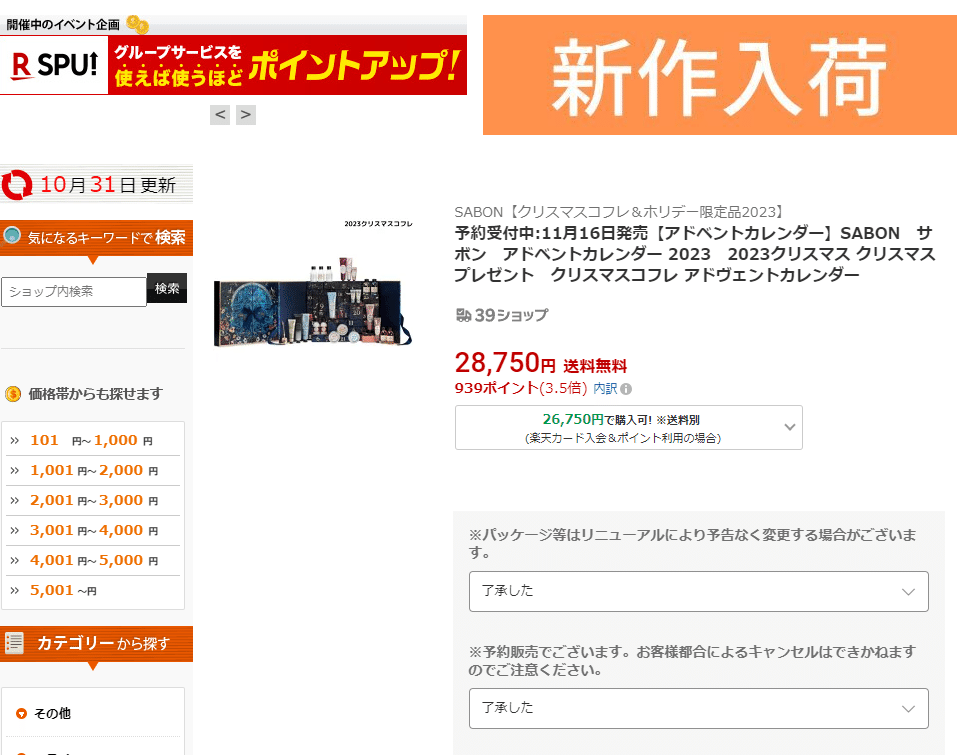This screenshot has height=755, width=961.
Task: Click the SABON クリスマスコフレ＆ホリデー限定品2023 caption
Action: pos(620,212)
